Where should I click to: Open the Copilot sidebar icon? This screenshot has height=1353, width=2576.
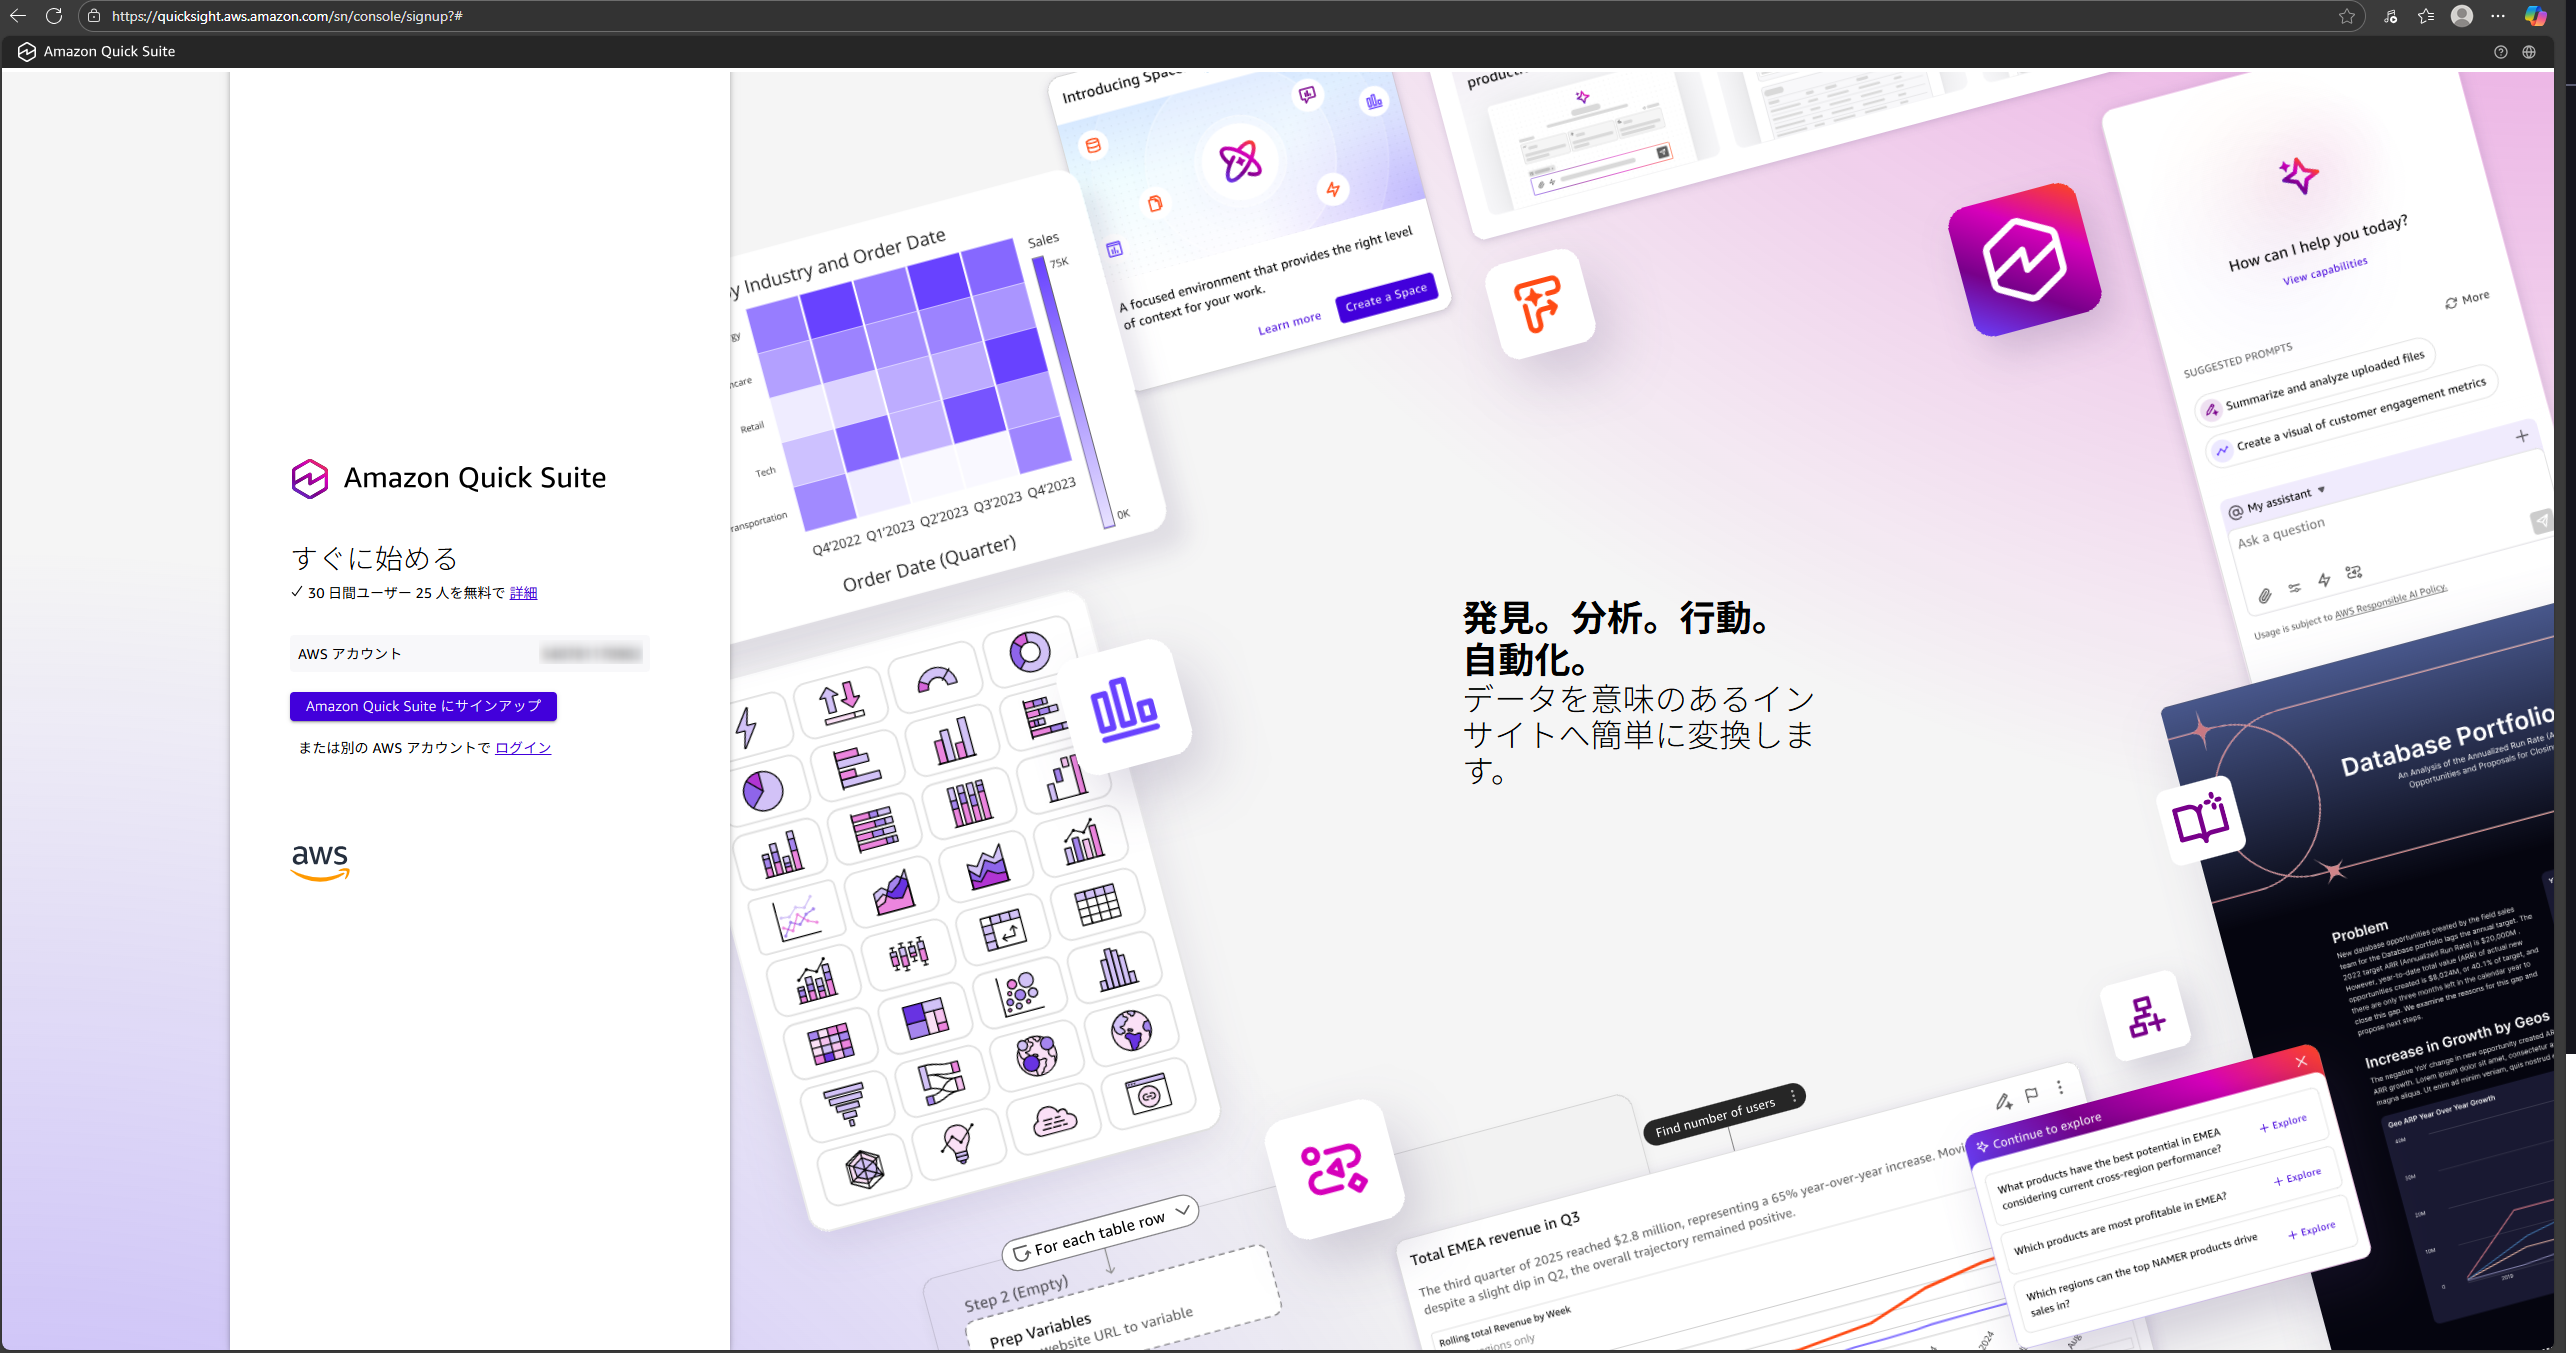point(2535,16)
